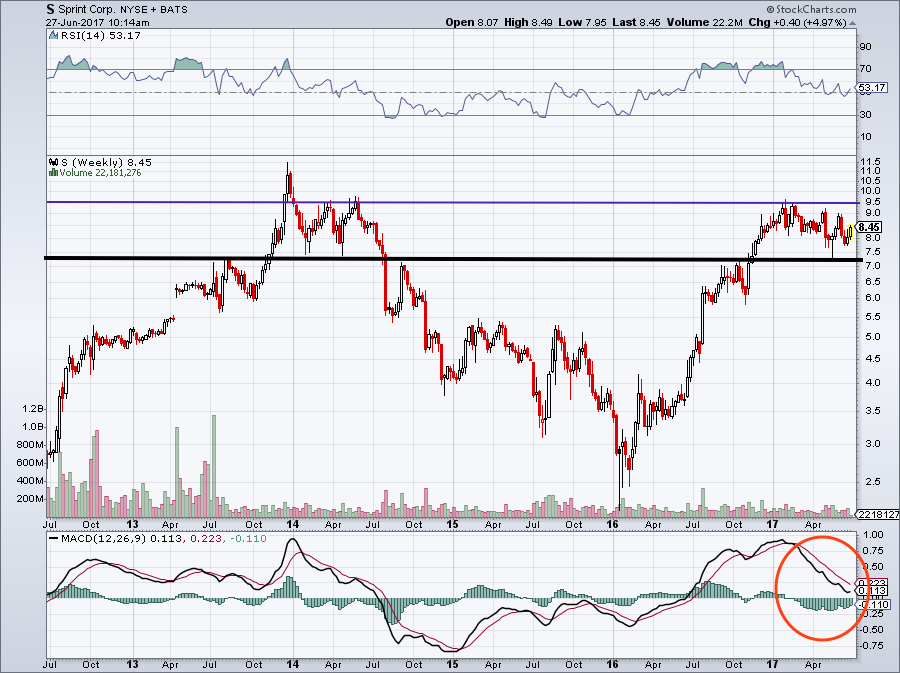Click the 22181276 volume tag on the axis
The image size is (900, 673).
click(878, 515)
